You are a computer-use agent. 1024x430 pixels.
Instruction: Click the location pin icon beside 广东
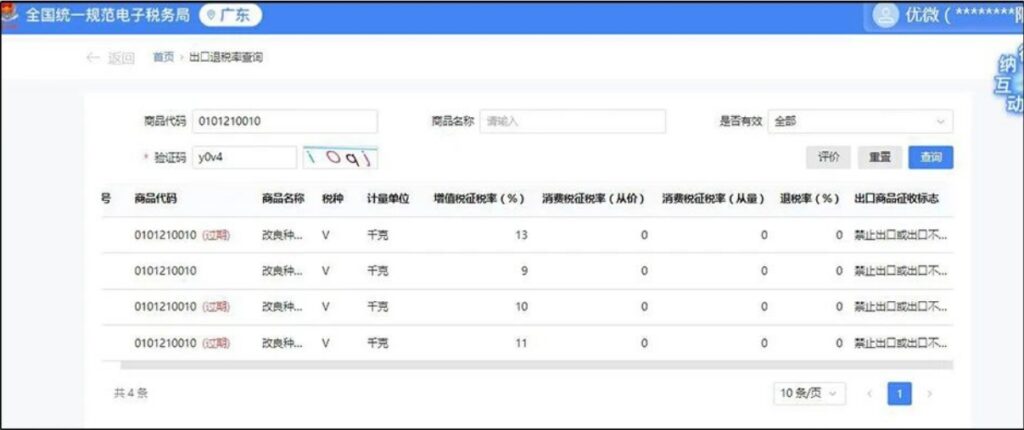tap(212, 16)
